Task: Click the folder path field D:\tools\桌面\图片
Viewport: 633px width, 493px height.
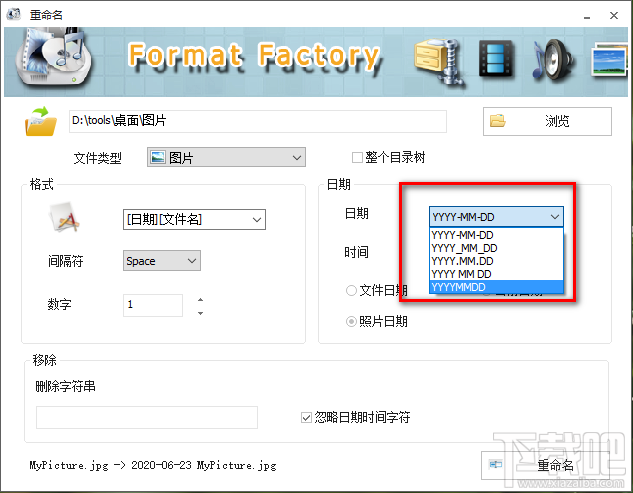Action: click(x=258, y=121)
